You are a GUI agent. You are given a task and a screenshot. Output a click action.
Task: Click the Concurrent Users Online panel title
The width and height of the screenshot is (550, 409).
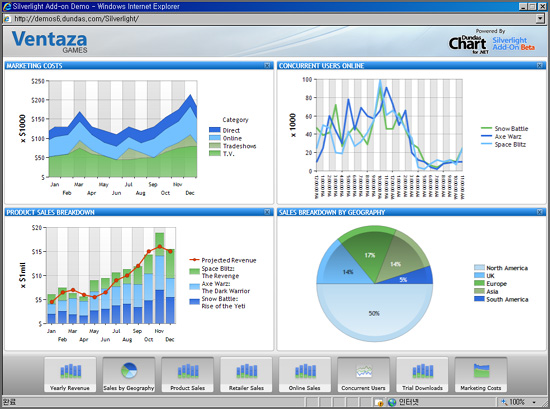pos(321,66)
